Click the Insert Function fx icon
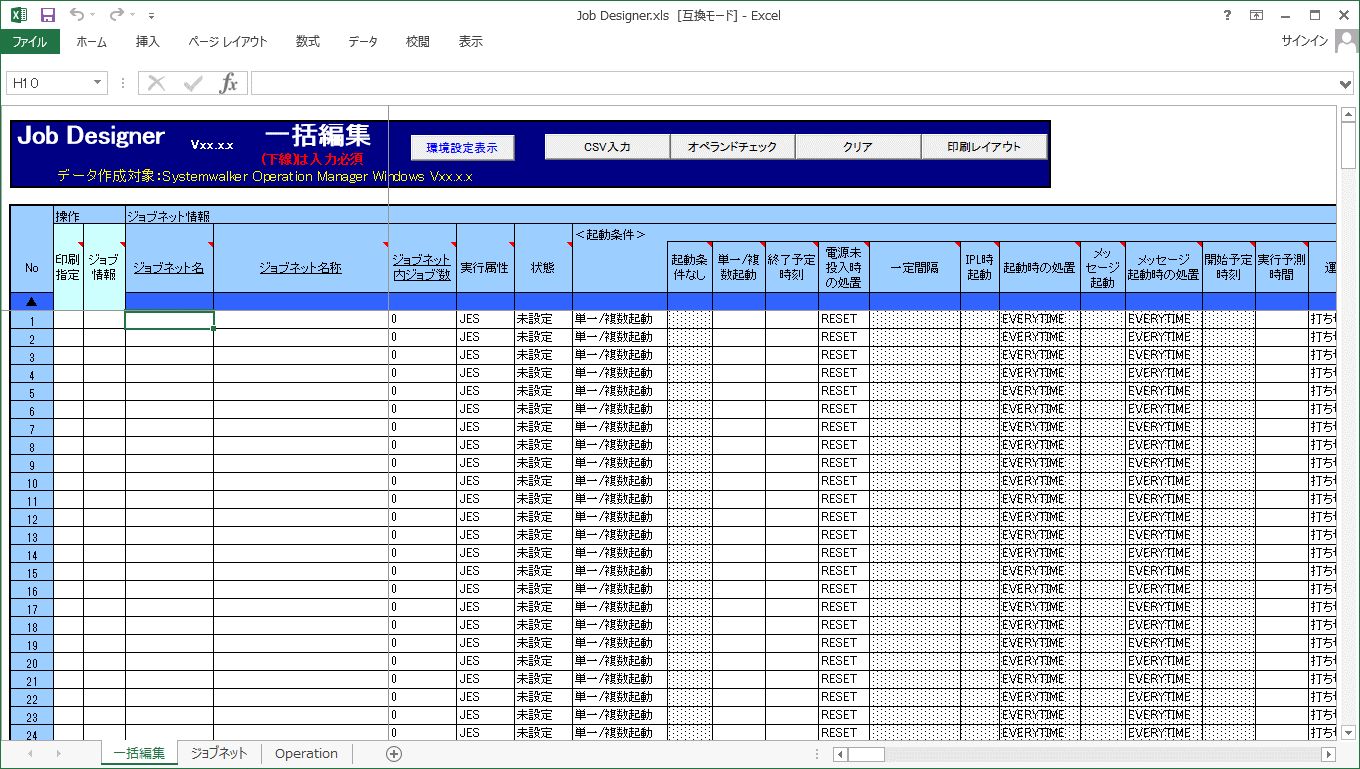 pos(229,83)
